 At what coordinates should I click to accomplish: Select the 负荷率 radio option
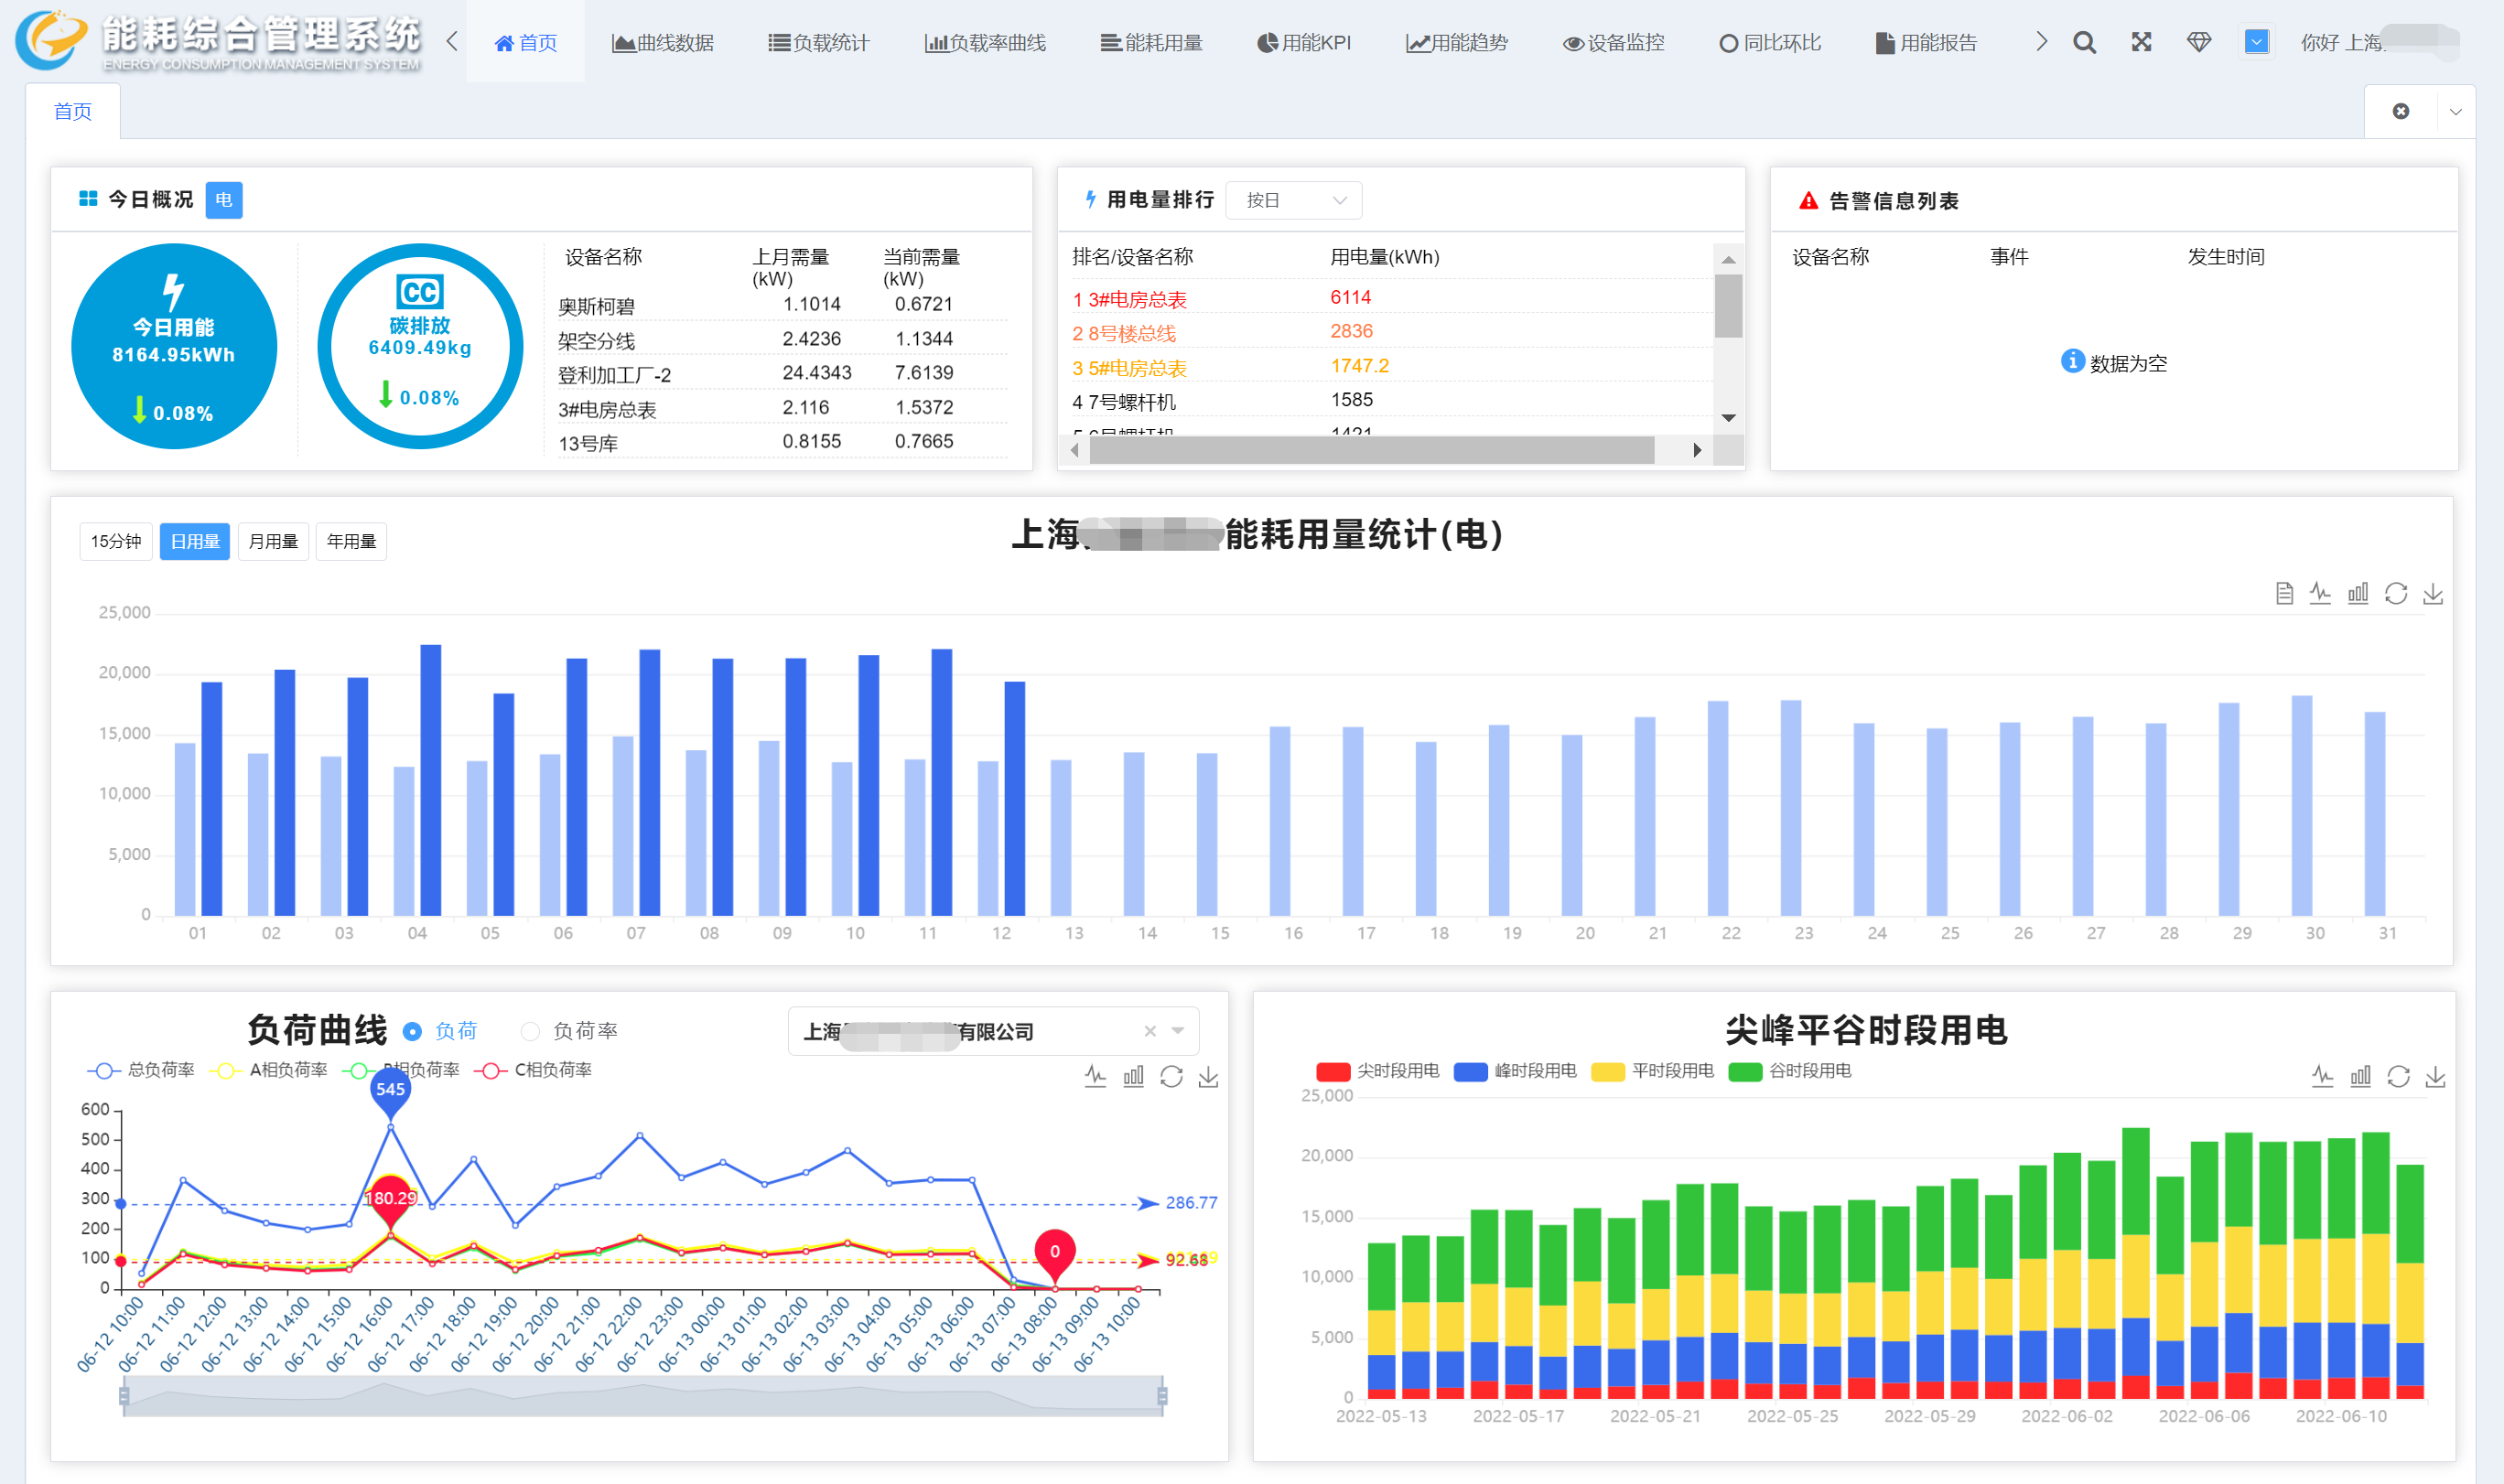tap(530, 1031)
